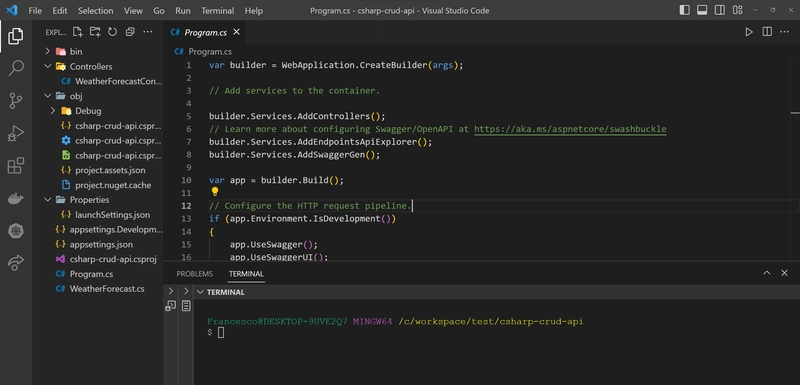The height and width of the screenshot is (385, 800).
Task: Collapse the Properties folder
Action: point(47,199)
